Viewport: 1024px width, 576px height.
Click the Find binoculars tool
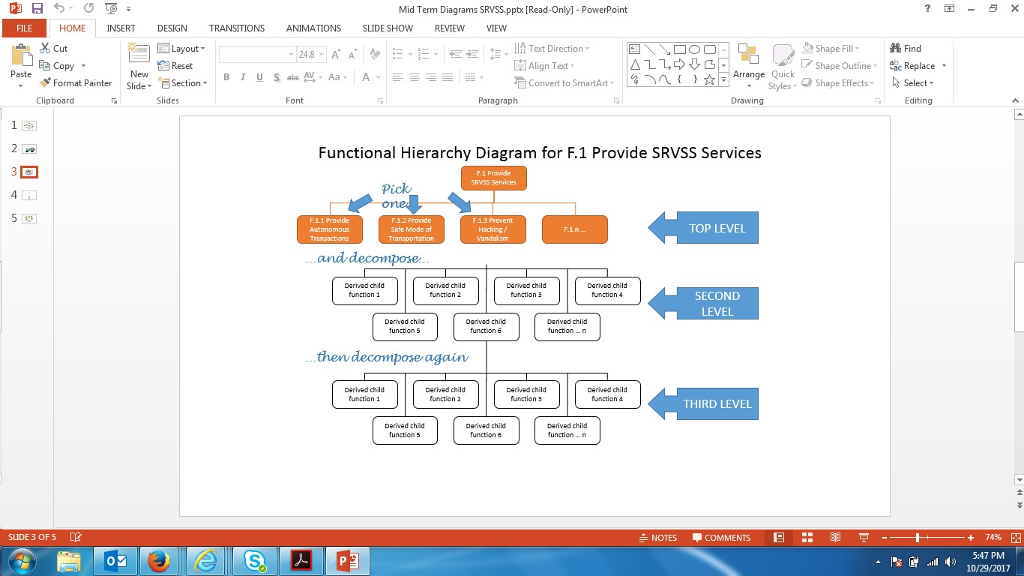click(906, 48)
